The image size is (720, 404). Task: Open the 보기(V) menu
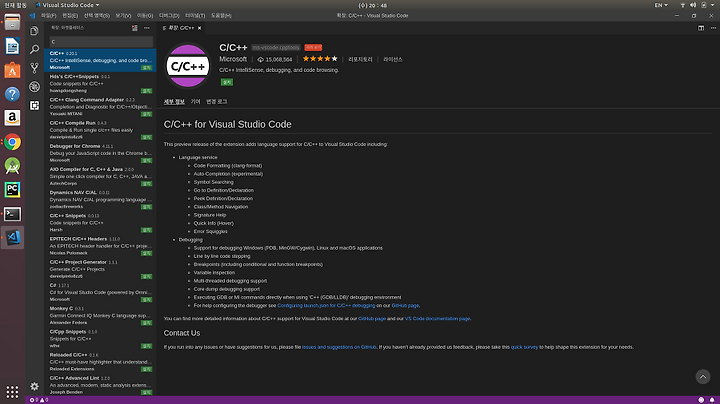(x=123, y=16)
